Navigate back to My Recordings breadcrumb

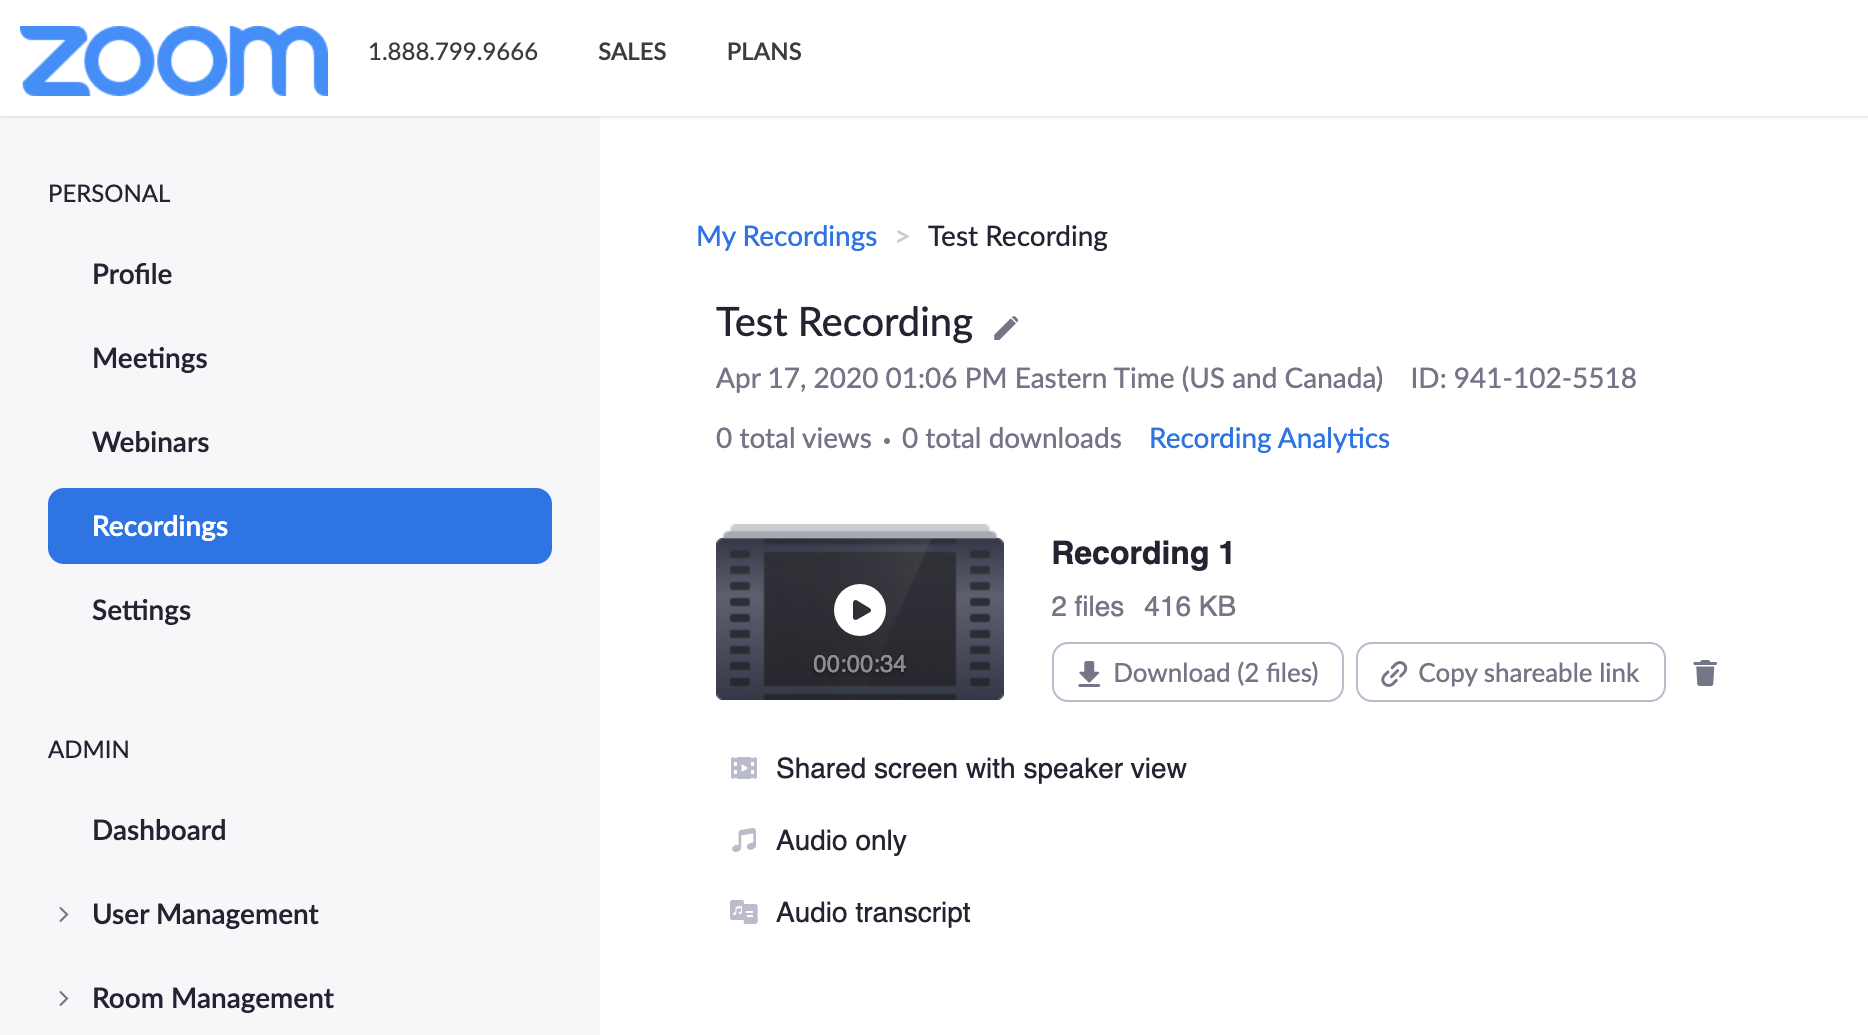click(x=786, y=236)
